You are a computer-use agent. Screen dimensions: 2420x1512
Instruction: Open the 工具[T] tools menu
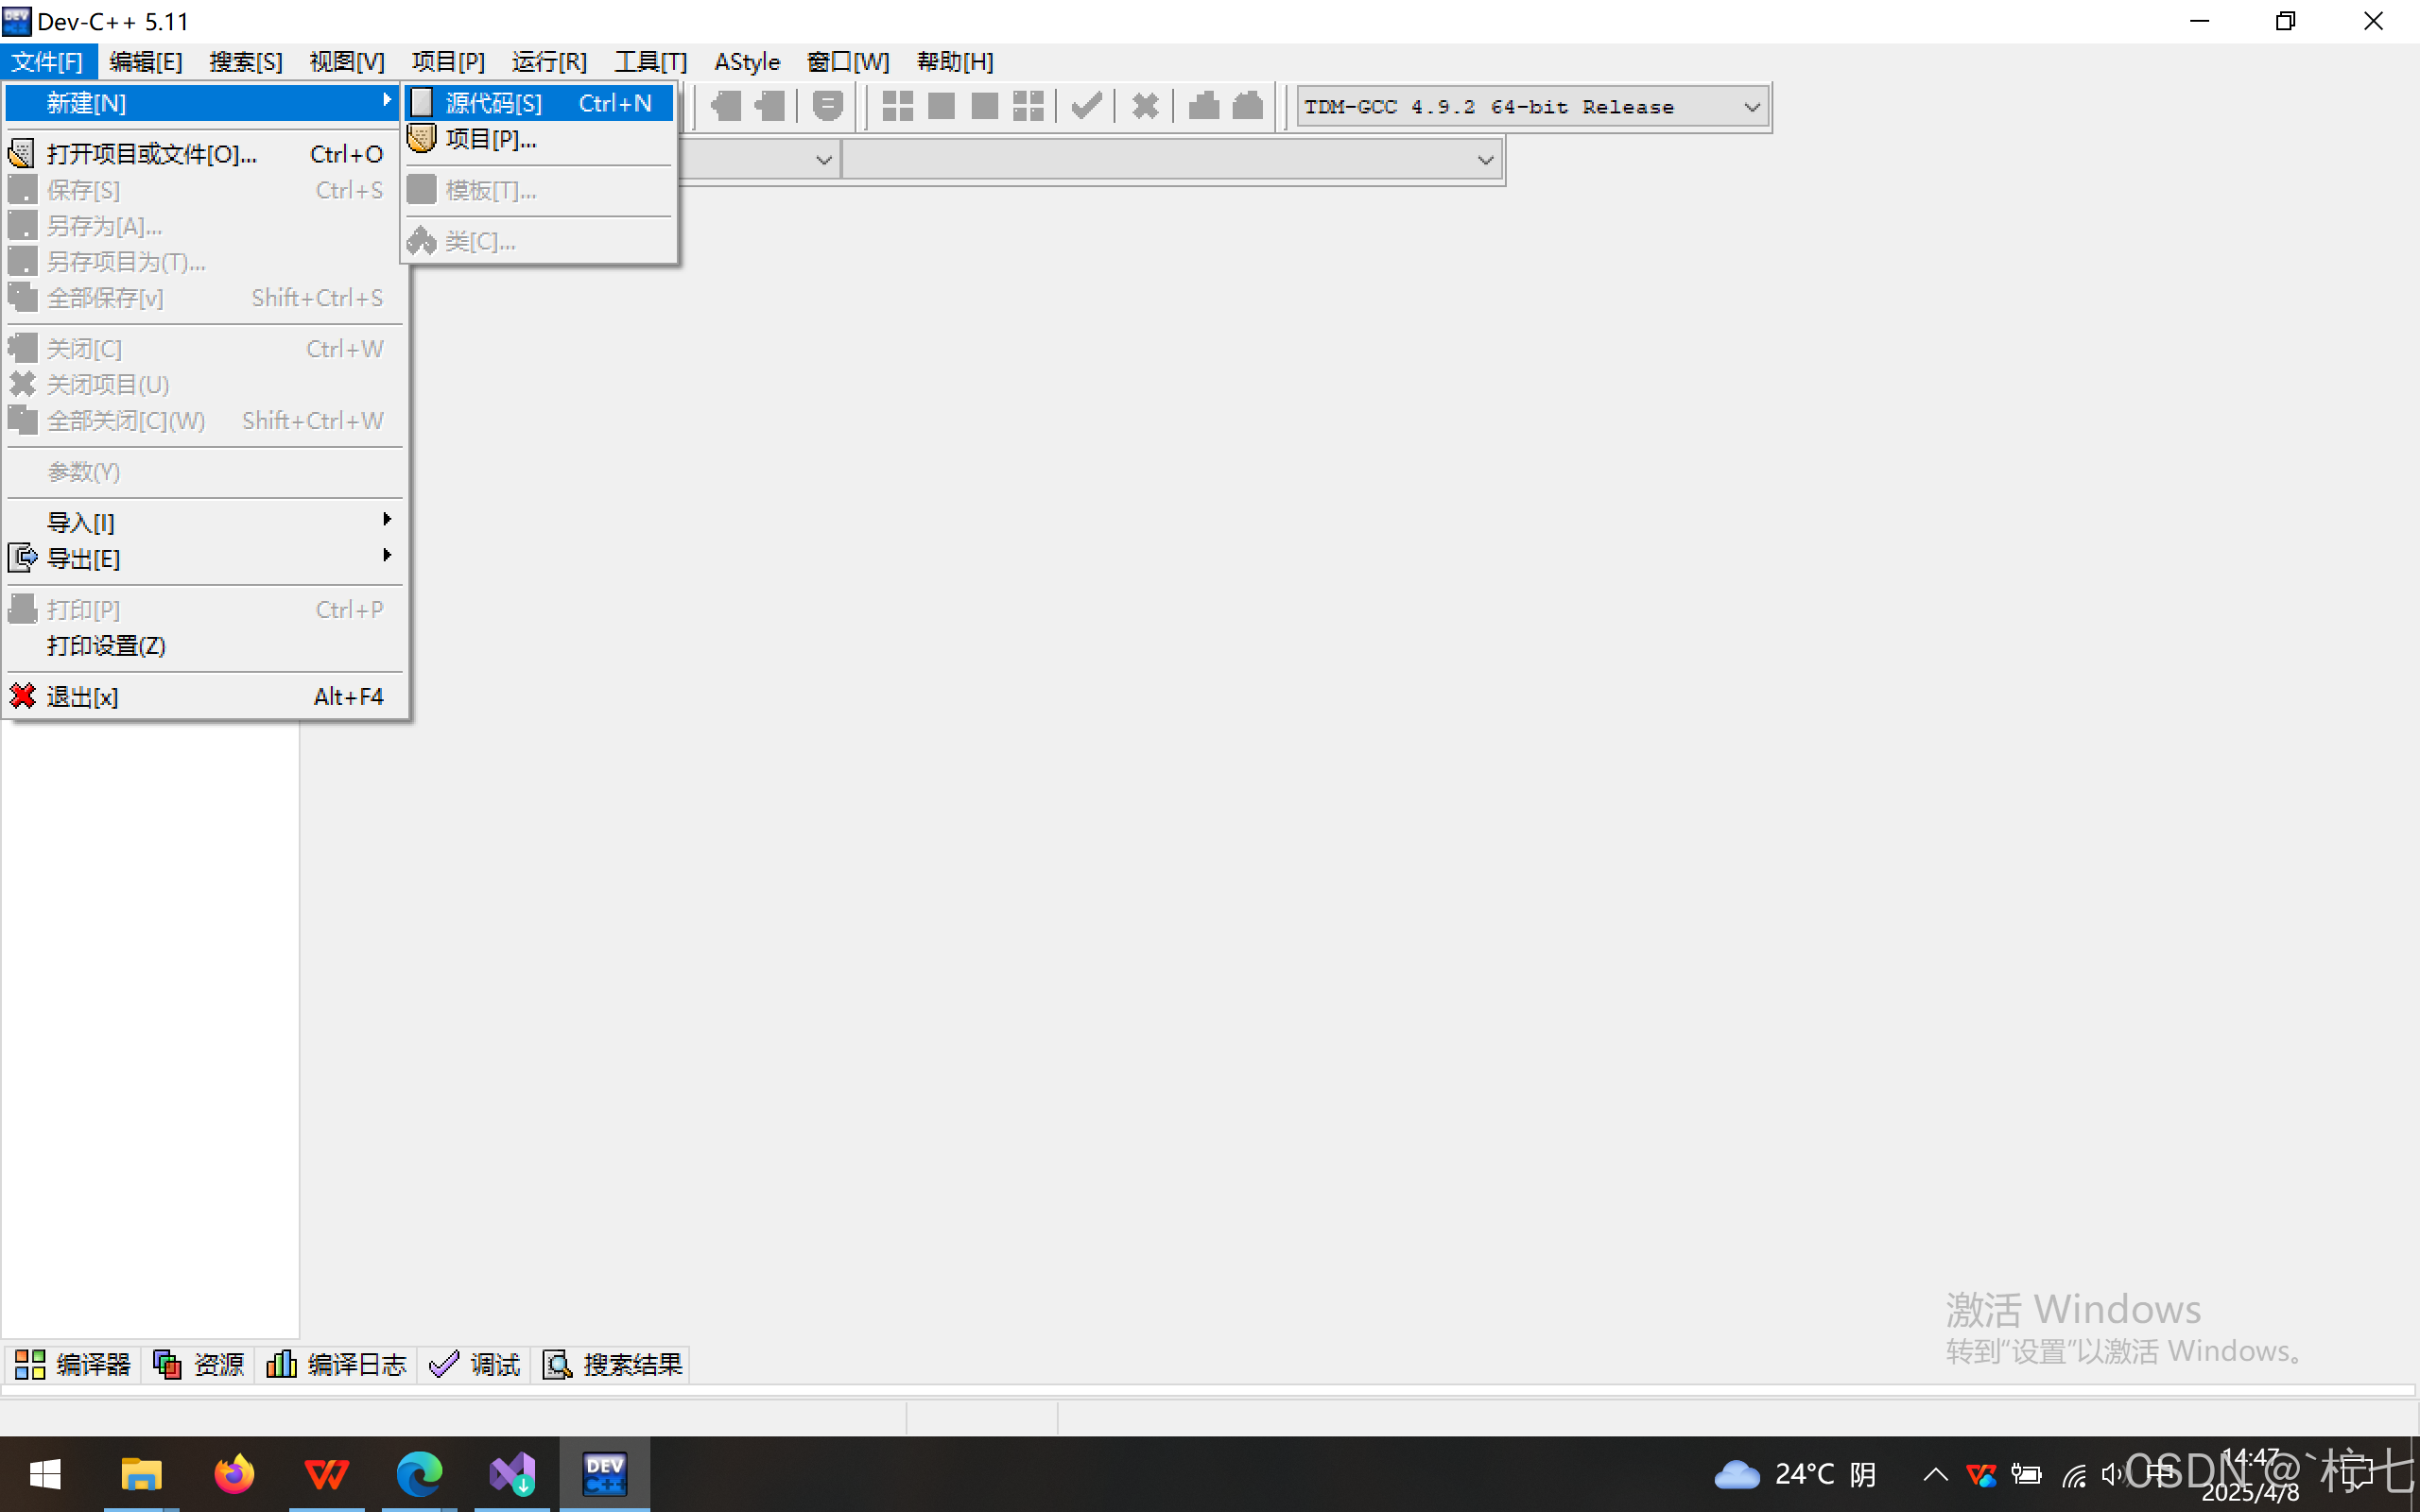[650, 62]
